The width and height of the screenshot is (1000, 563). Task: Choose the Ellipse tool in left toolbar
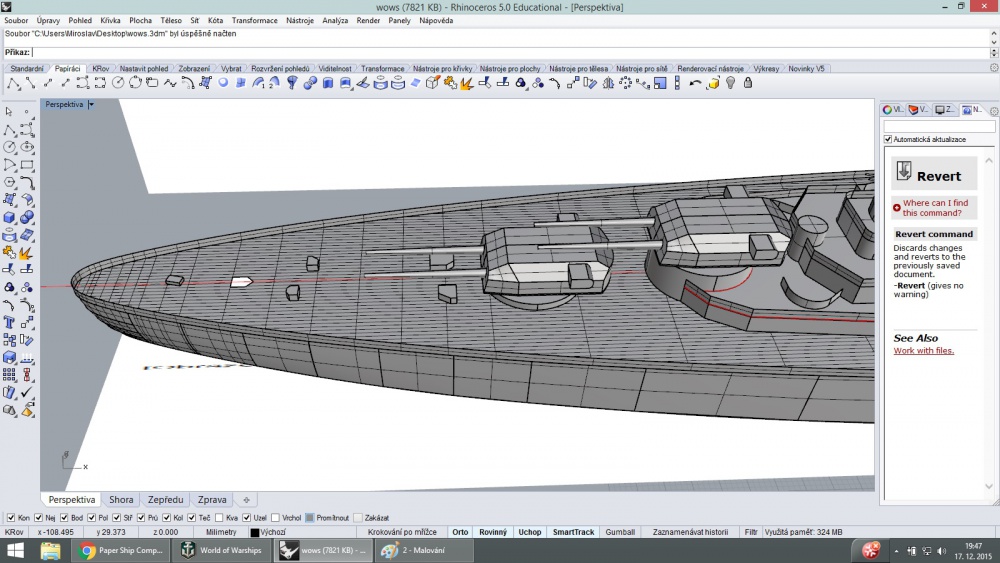pos(27,147)
